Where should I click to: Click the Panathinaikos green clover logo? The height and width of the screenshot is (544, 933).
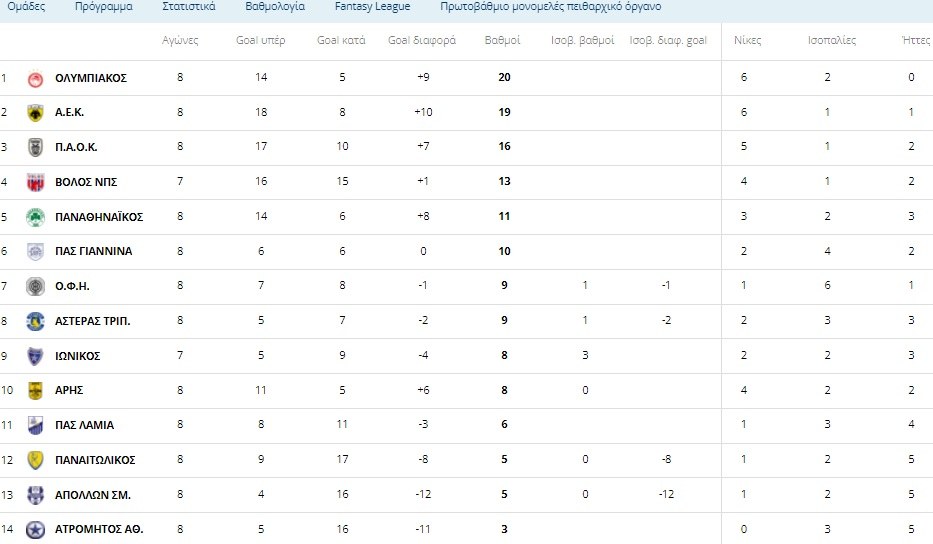pyautogui.click(x=36, y=217)
